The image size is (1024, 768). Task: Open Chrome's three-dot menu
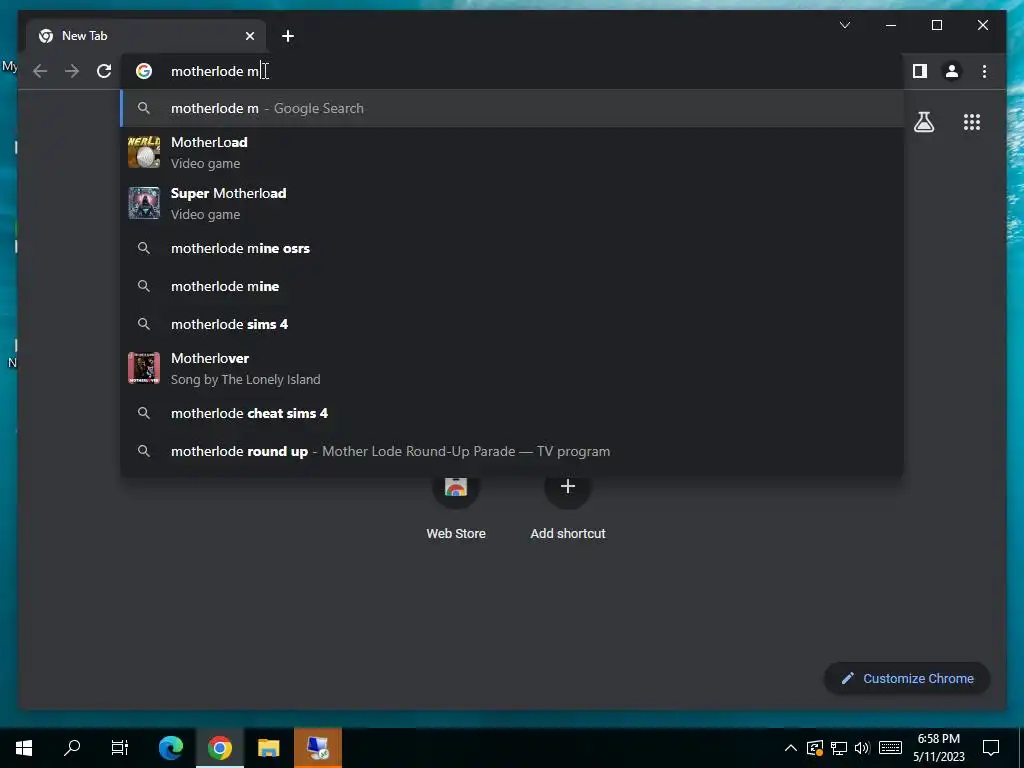pyautogui.click(x=984, y=71)
